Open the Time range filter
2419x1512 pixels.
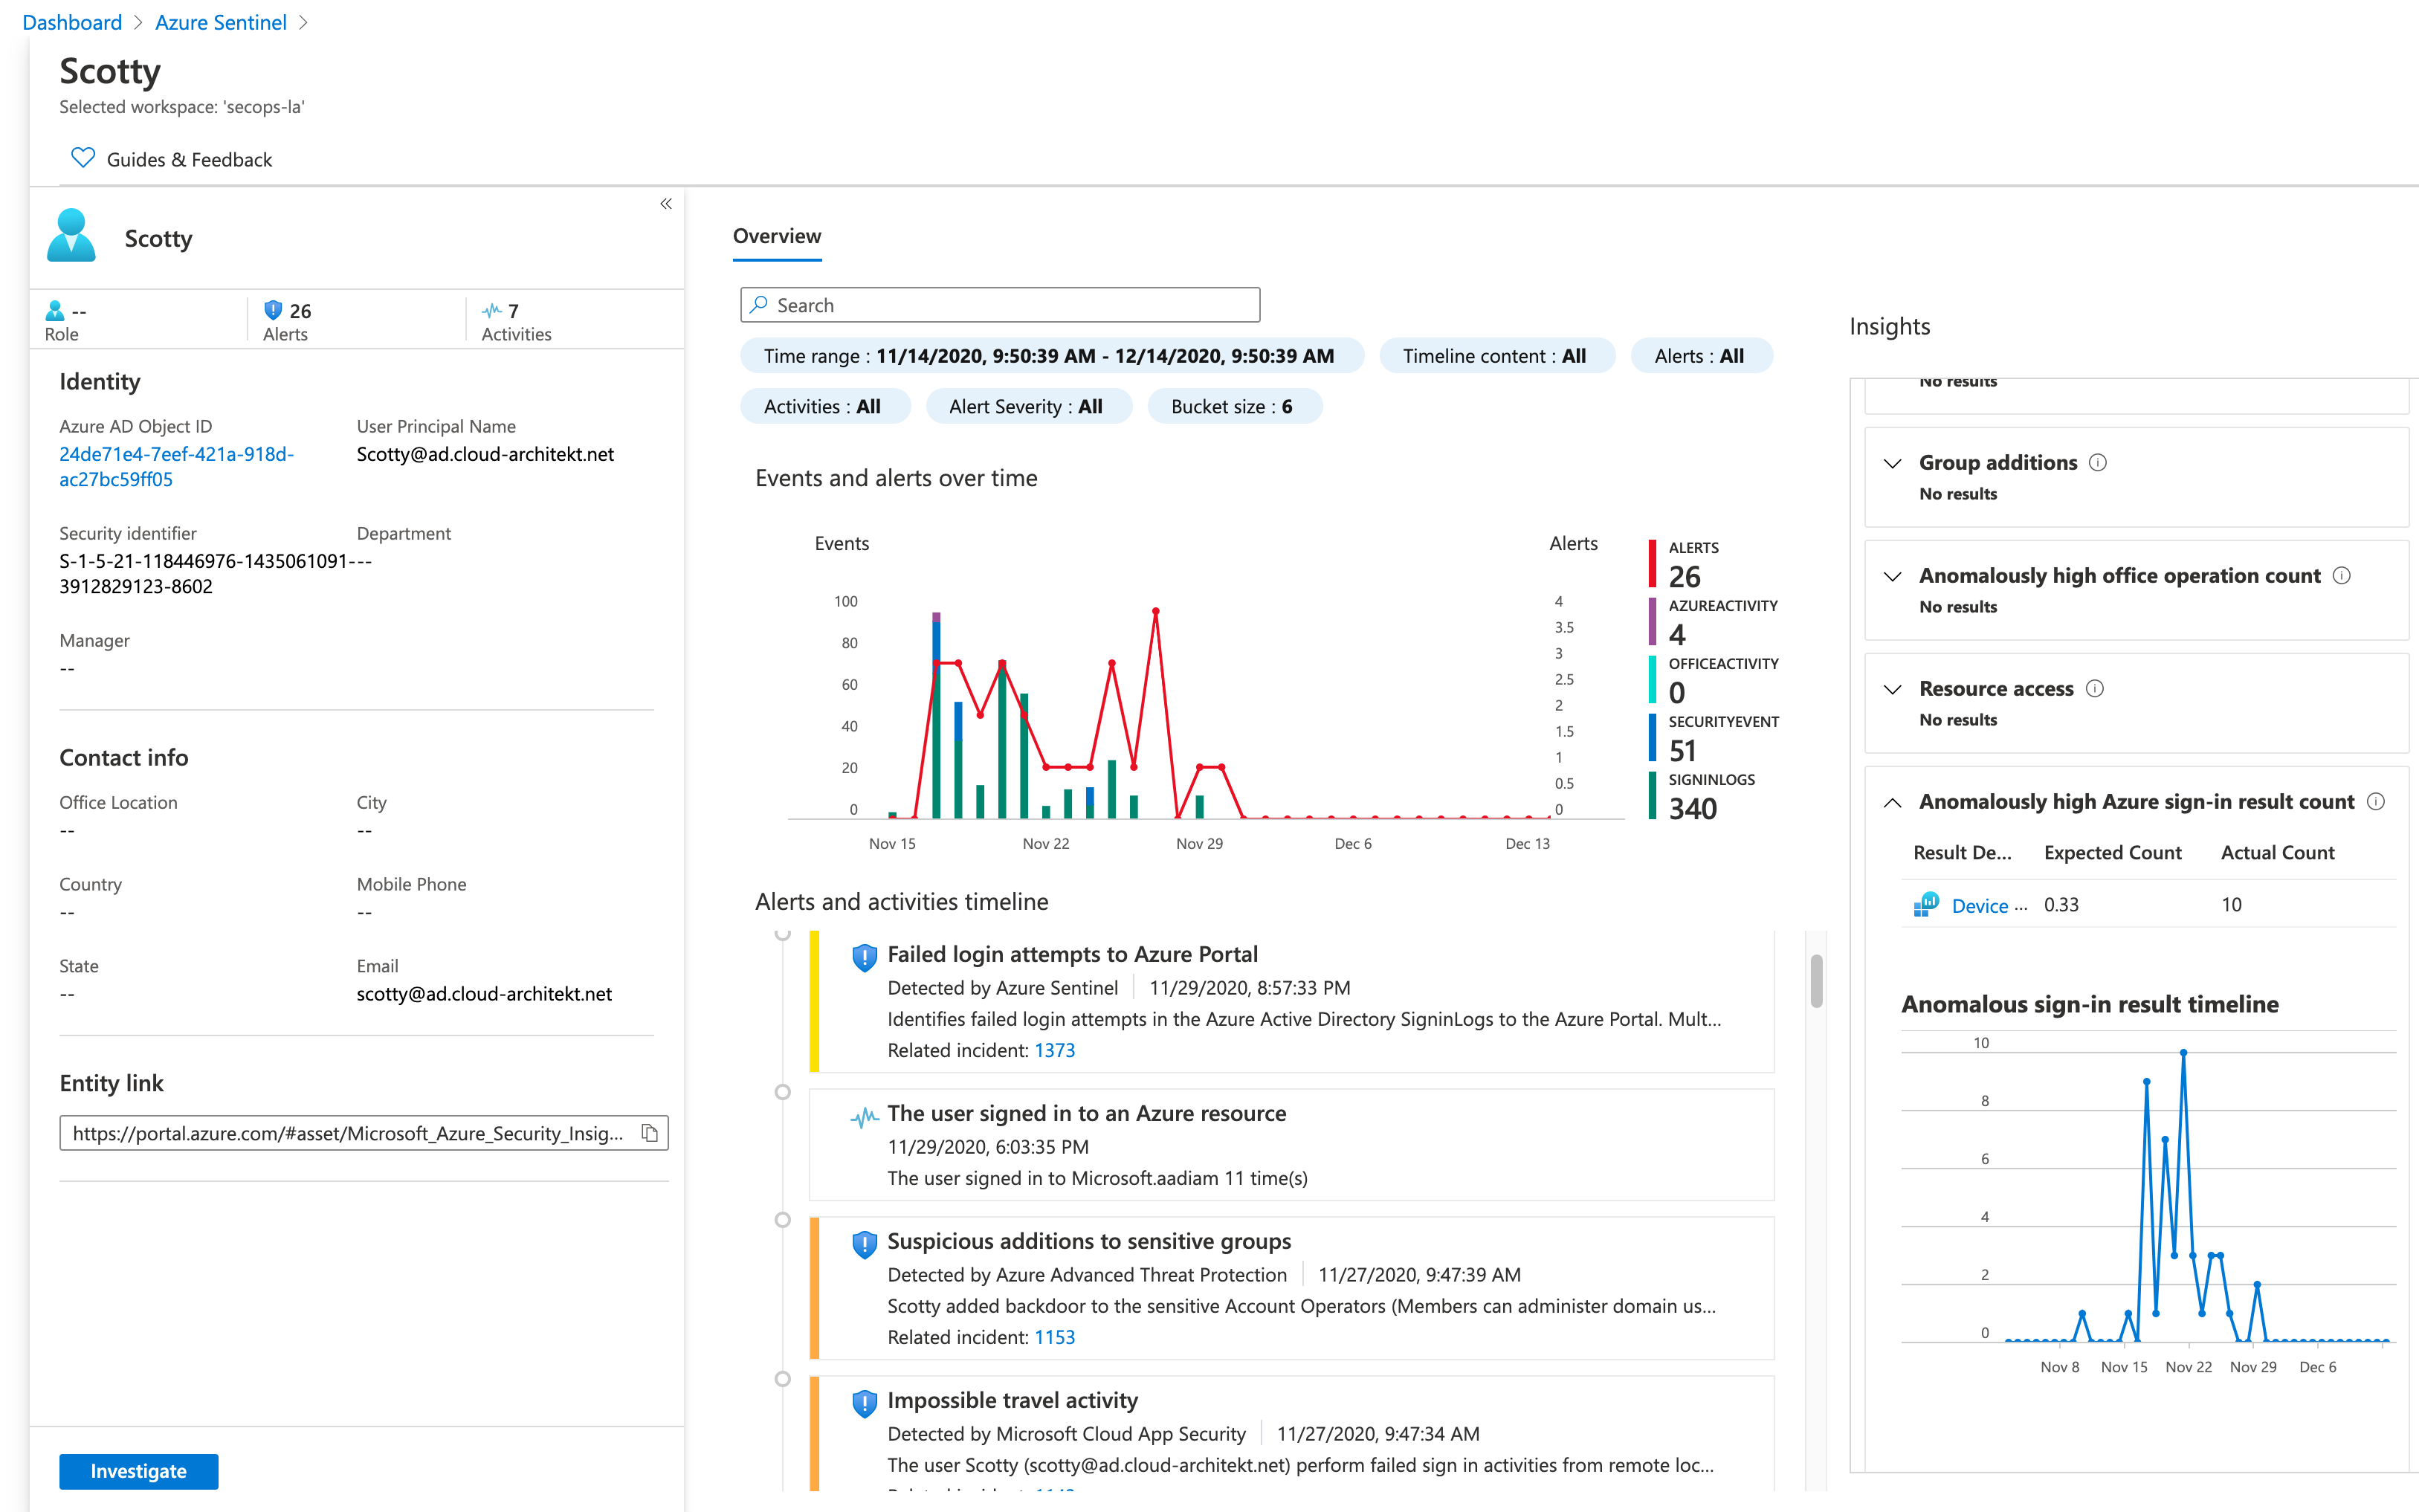1051,356
